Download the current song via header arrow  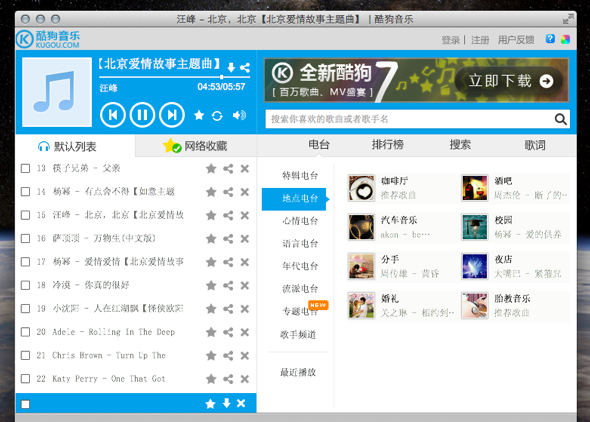pyautogui.click(x=231, y=68)
